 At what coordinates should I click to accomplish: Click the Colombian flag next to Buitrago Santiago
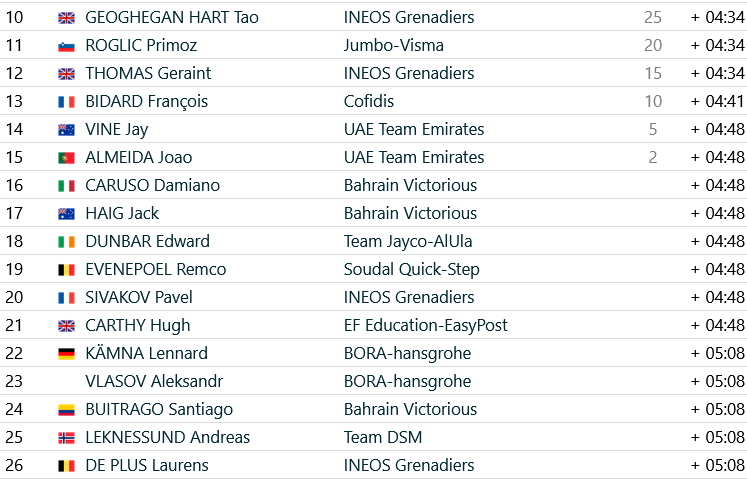point(66,410)
